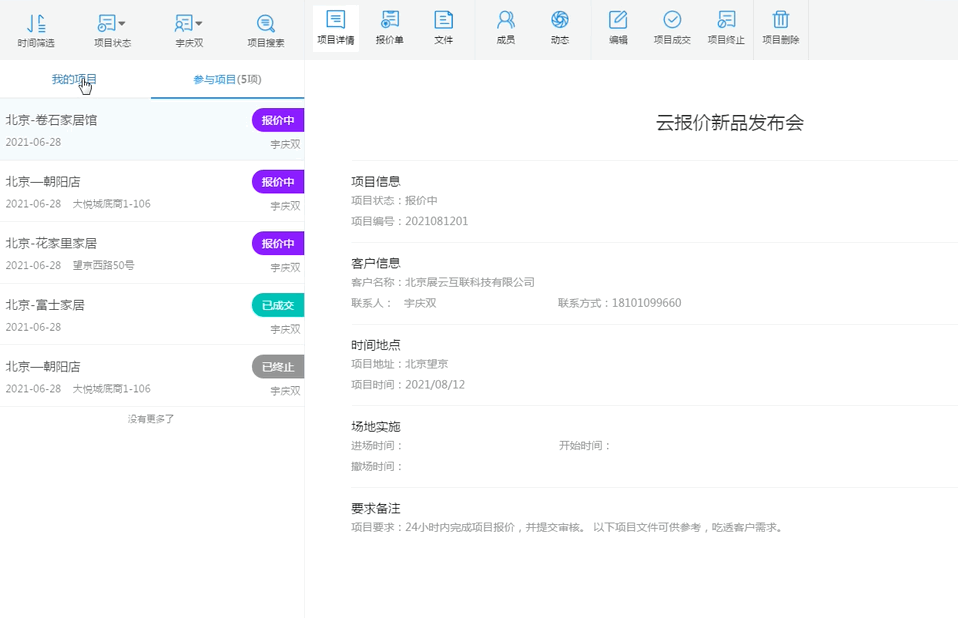Viewport: 958px width, 618px height.
Task: Click the 场地实施 section heading
Action: point(375,426)
